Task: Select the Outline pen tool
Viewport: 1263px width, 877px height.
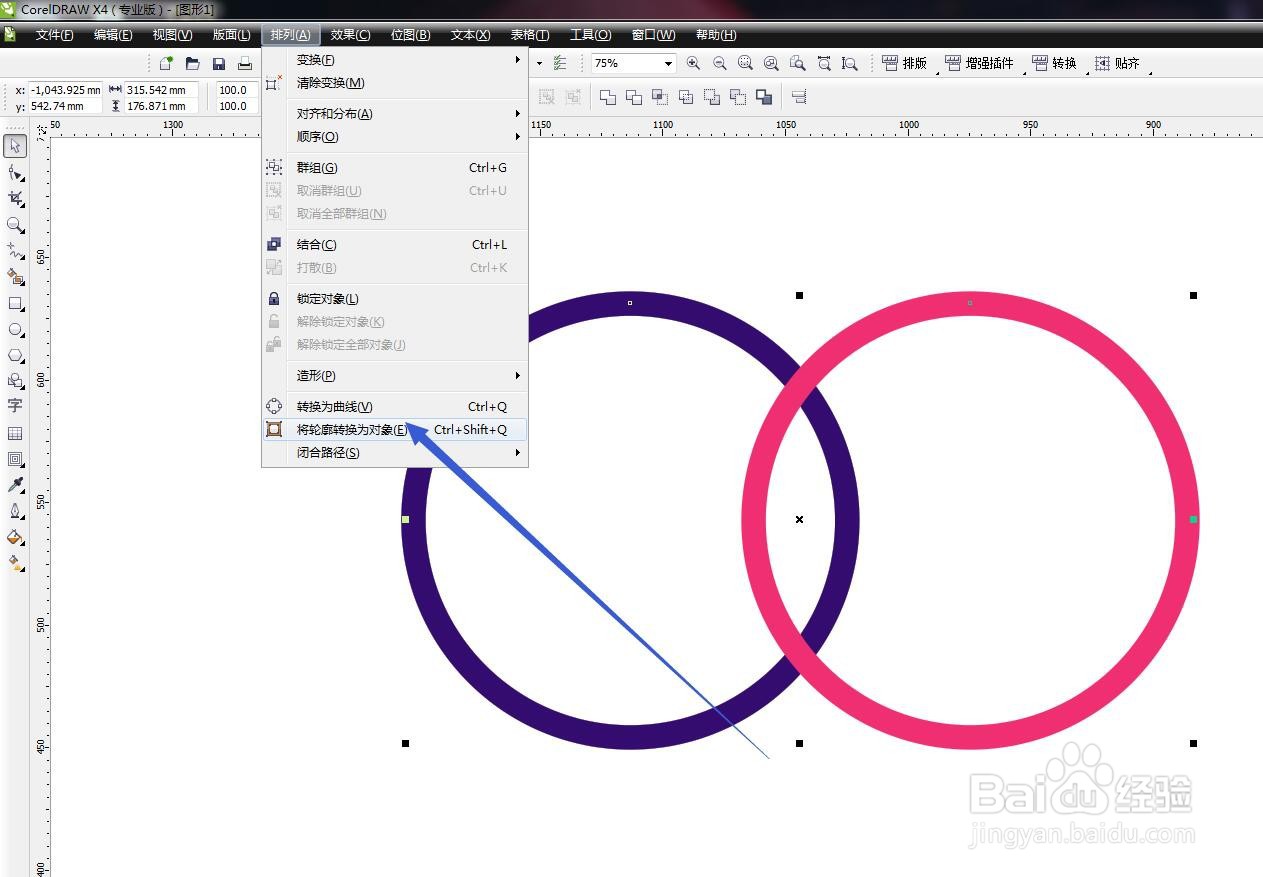Action: coord(15,511)
